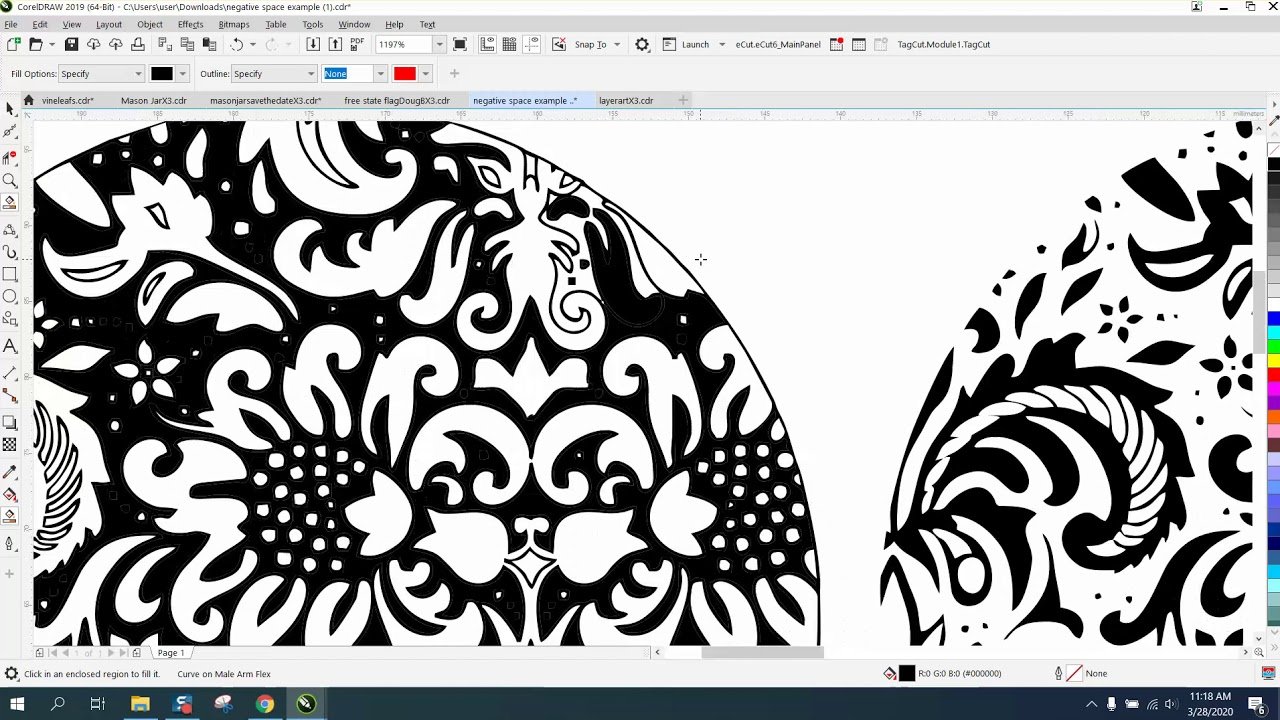Toggle the Show Grid button
Viewport: 1280px width, 720px height.
[509, 44]
